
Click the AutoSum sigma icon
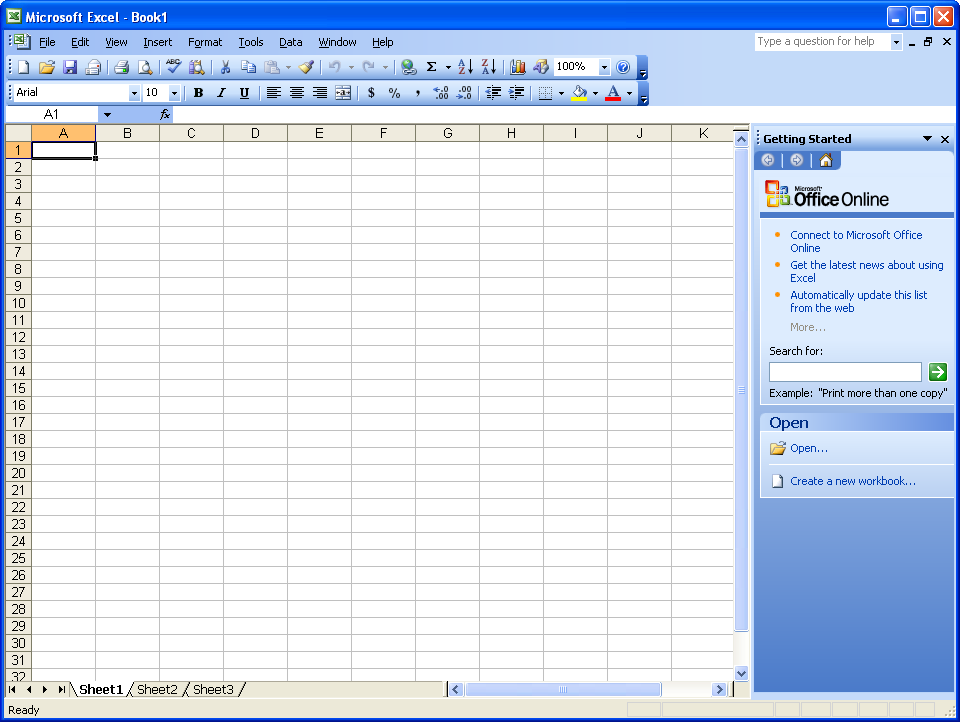pyautogui.click(x=432, y=67)
